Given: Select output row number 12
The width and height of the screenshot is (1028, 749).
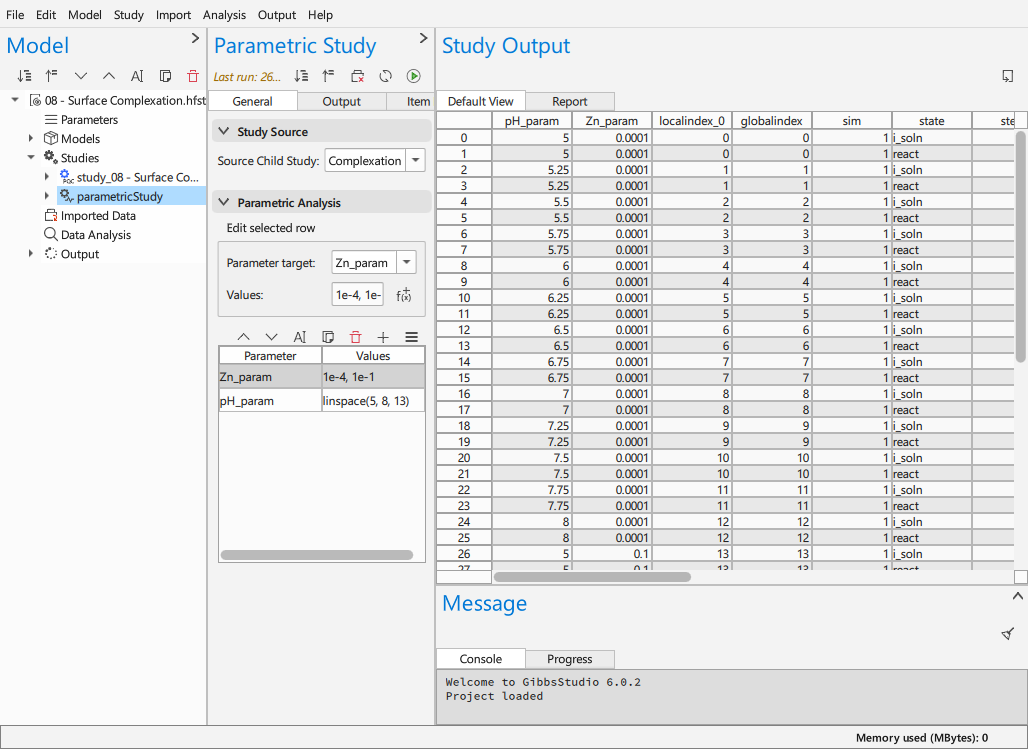Looking at the screenshot, I should pyautogui.click(x=464, y=330).
